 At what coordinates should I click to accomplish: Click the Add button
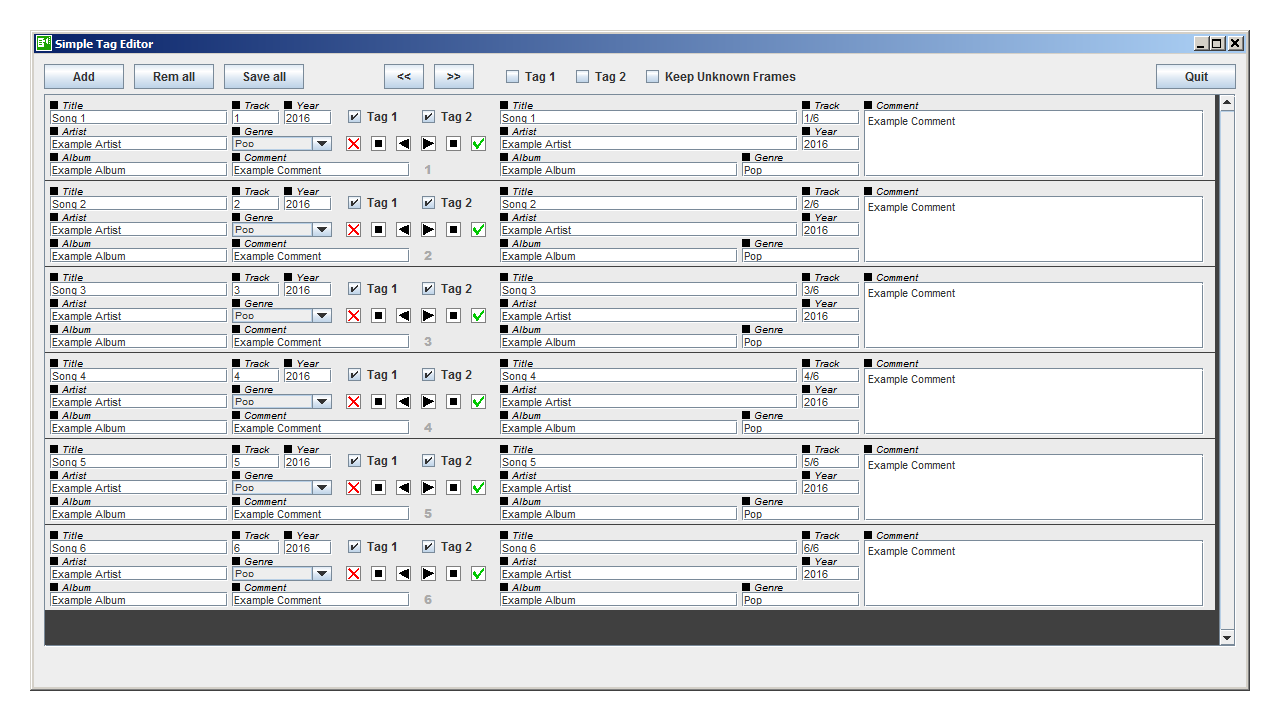[84, 77]
